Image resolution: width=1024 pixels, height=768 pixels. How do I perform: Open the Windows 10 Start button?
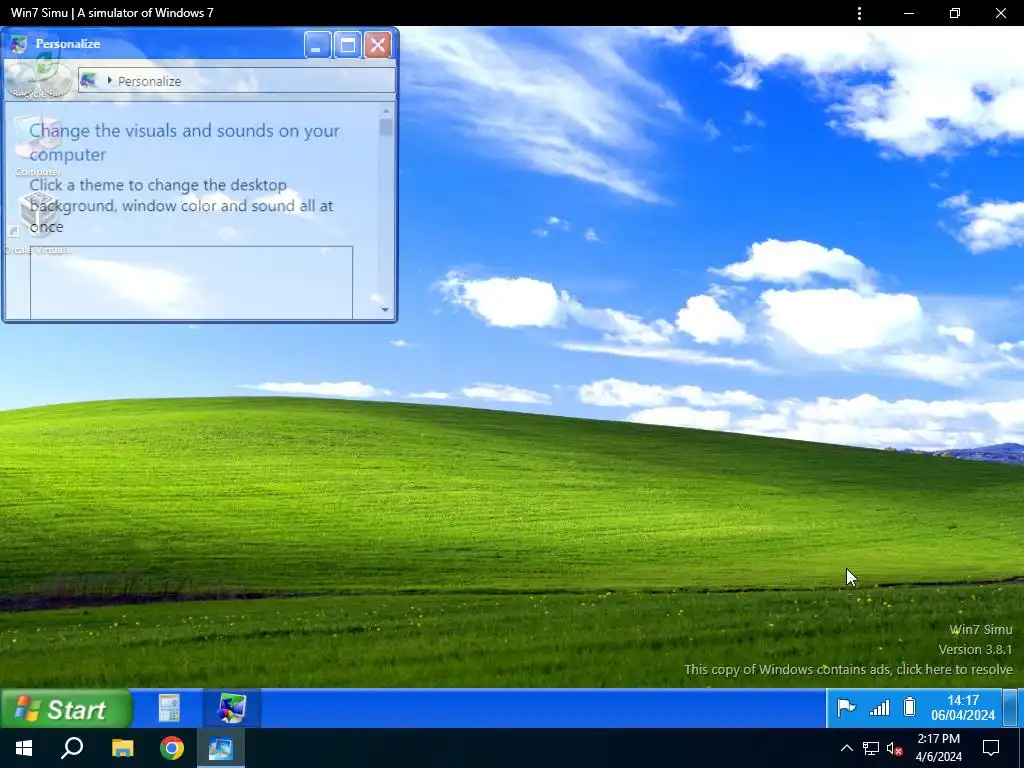[x=24, y=748]
